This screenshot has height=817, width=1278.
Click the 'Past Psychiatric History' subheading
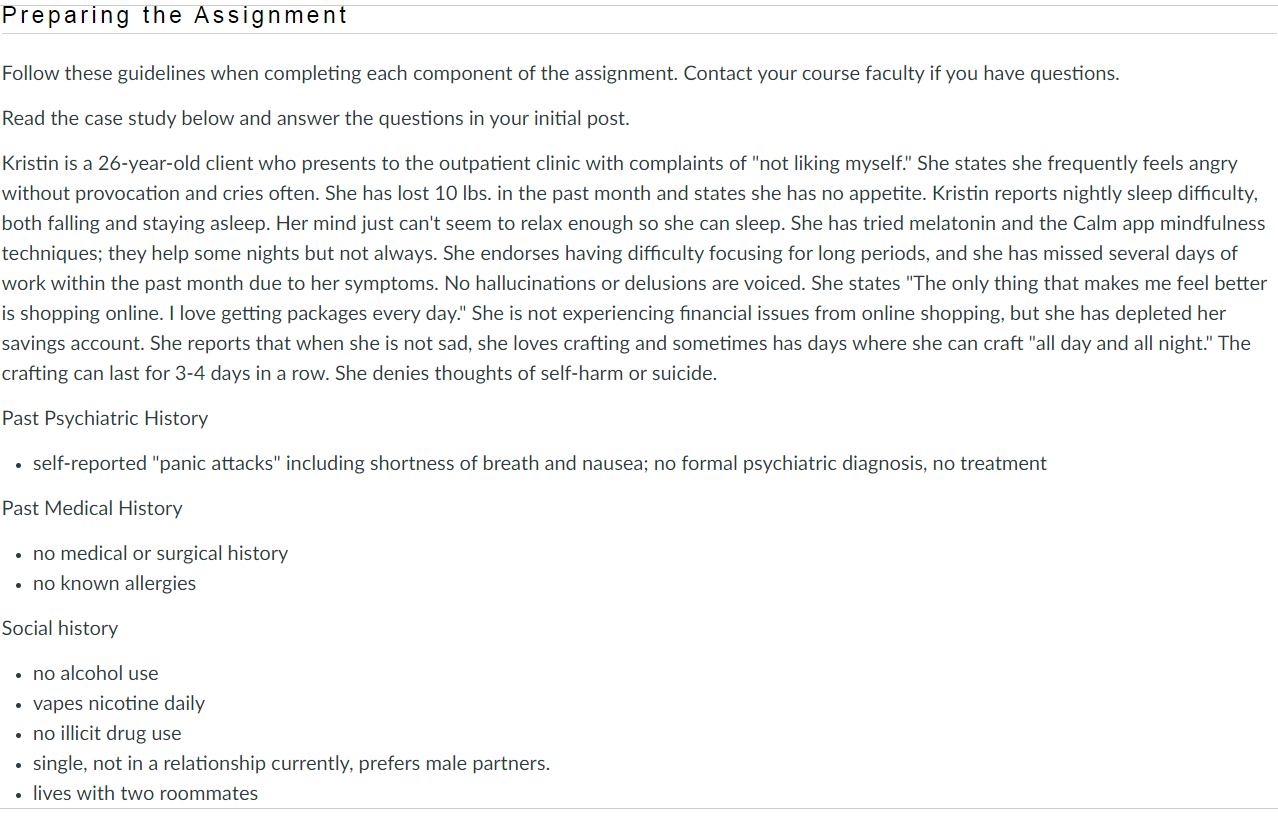pos(105,418)
